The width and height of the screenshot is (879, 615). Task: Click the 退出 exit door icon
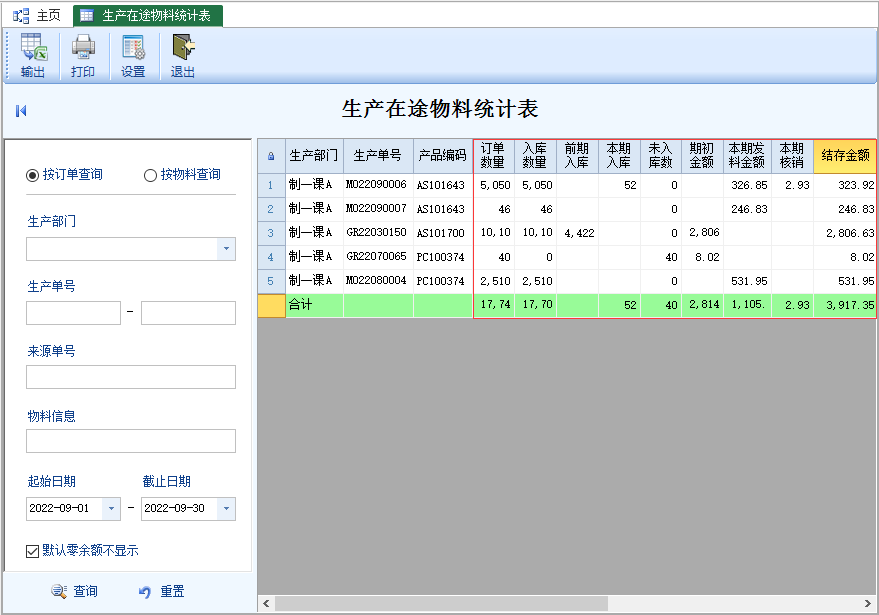(183, 56)
